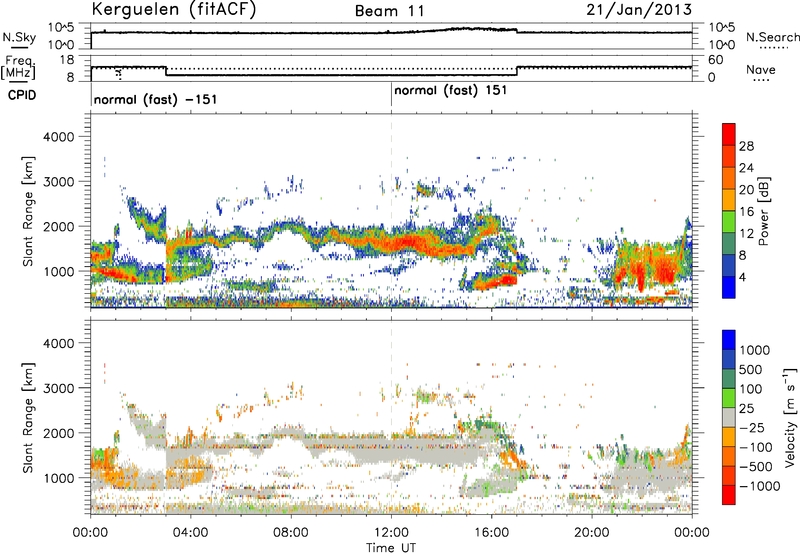Click the 'Time UT' axis title
Image resolution: width=800 pixels, height=554 pixels.
(x=391, y=548)
